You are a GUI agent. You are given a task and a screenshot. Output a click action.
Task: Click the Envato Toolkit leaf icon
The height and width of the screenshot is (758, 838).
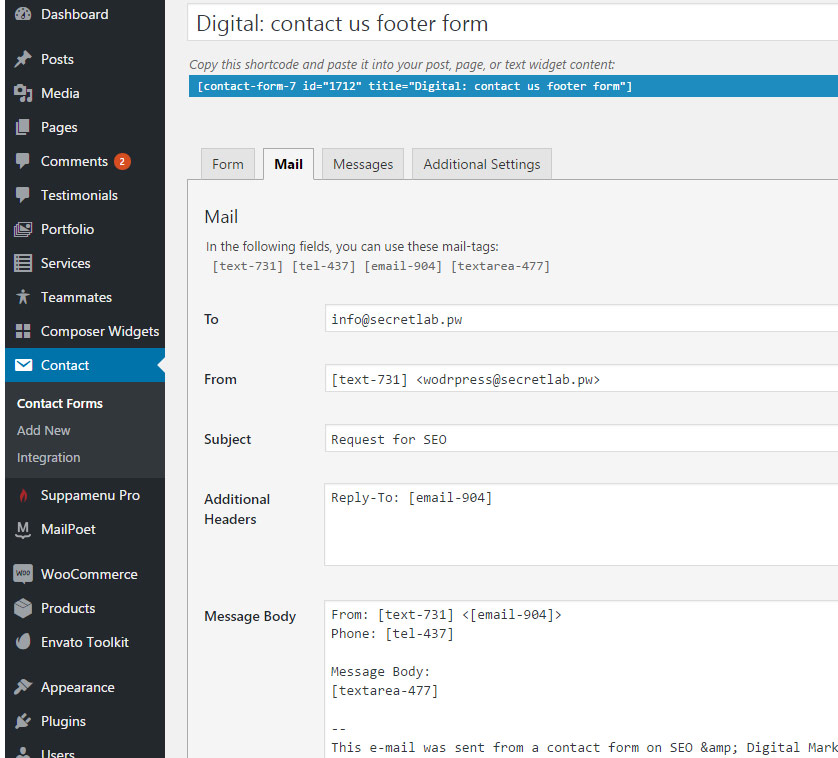click(23, 643)
